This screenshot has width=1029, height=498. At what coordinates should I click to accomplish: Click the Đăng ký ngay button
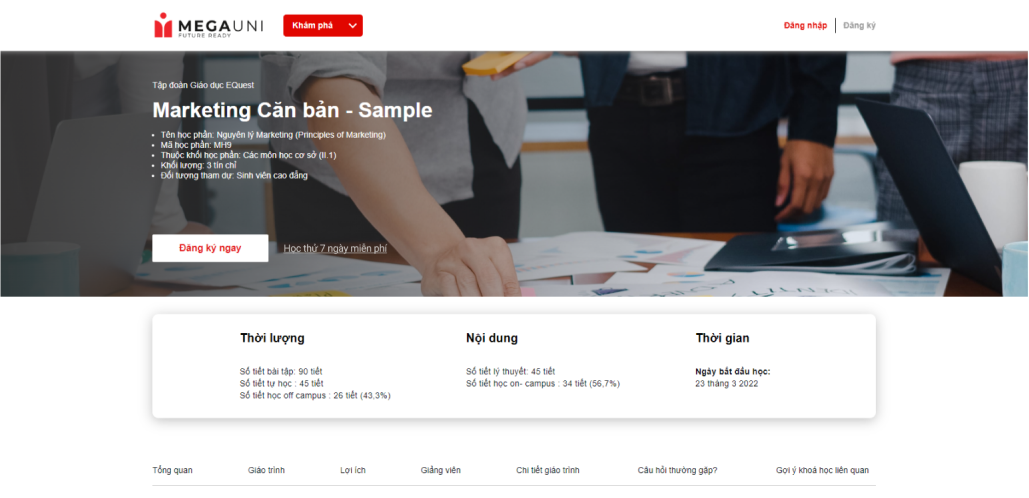[x=210, y=248]
